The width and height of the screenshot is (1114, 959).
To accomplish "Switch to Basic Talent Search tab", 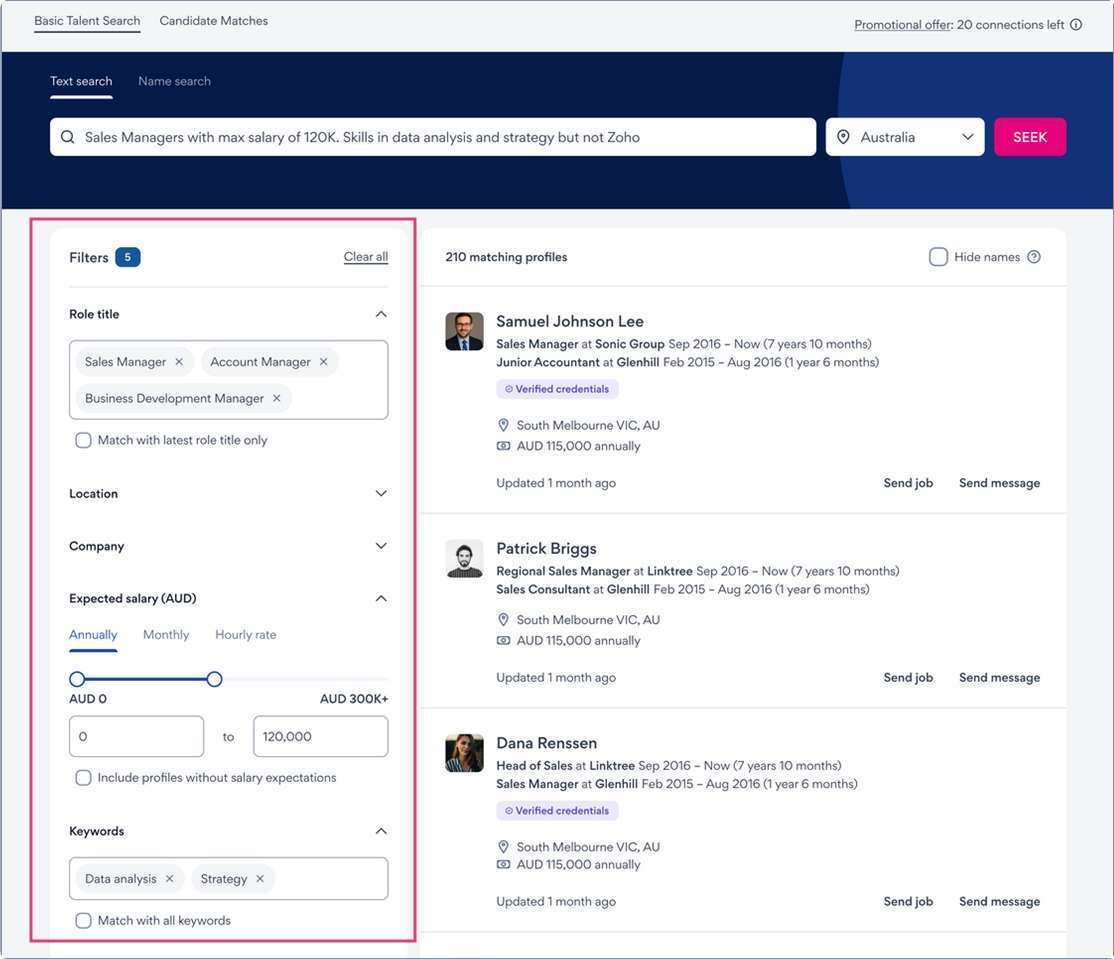I will [87, 21].
